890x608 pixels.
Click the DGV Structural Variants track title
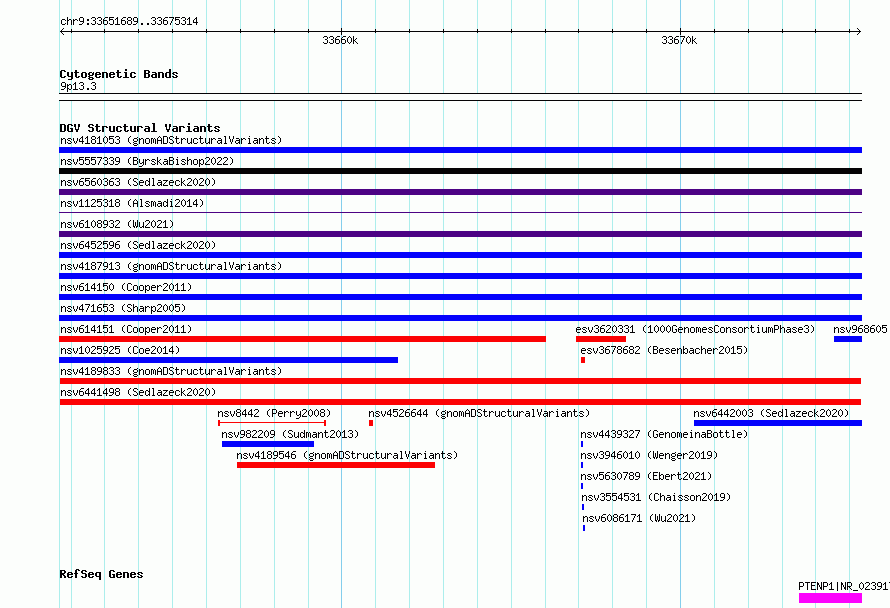[140, 128]
